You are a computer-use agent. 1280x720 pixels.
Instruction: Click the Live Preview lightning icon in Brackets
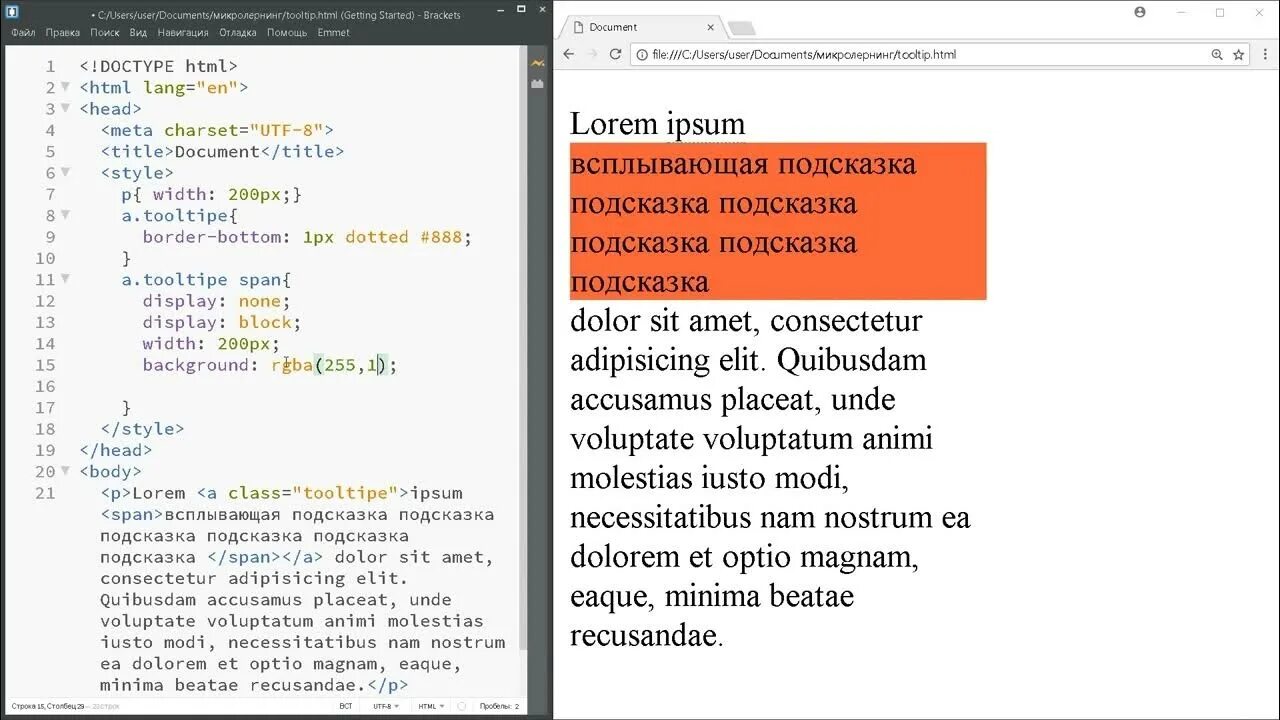coord(538,64)
